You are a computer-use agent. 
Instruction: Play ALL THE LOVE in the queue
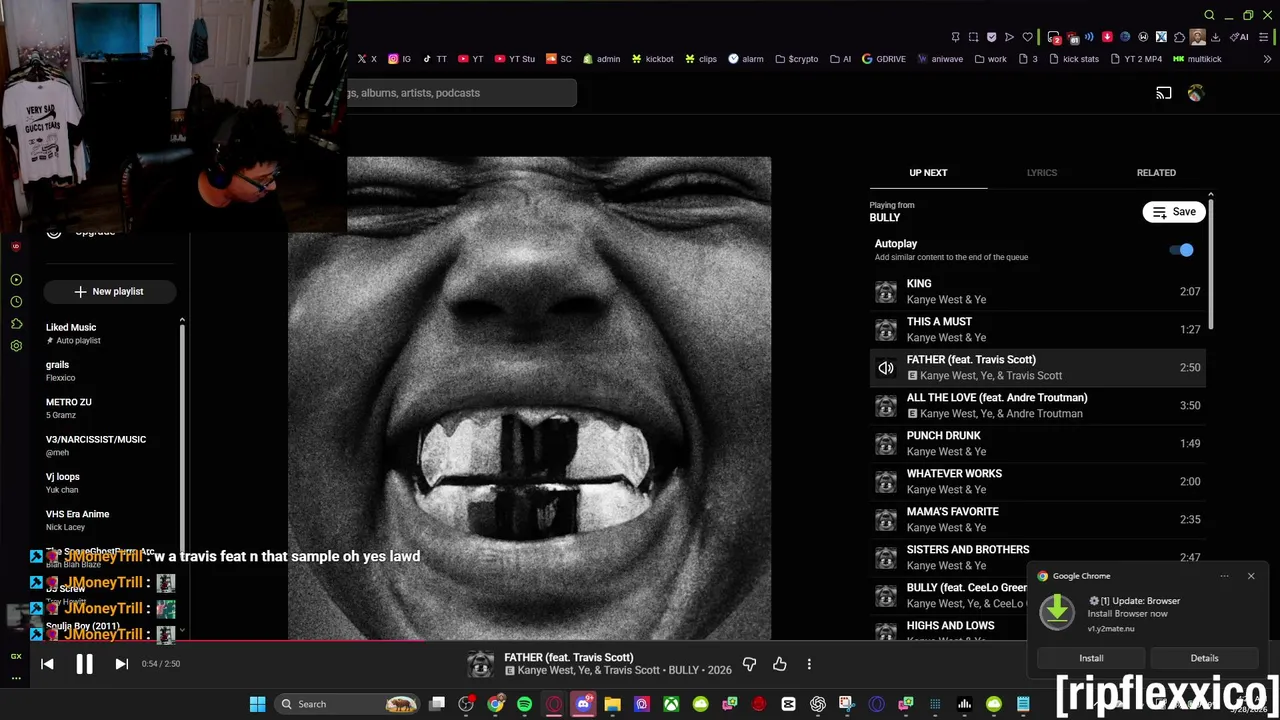(x=1037, y=405)
